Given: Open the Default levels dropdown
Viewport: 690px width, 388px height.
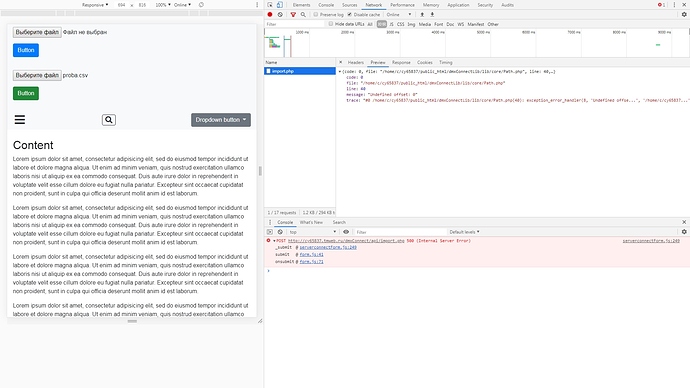Looking at the screenshot, I should pos(464,232).
